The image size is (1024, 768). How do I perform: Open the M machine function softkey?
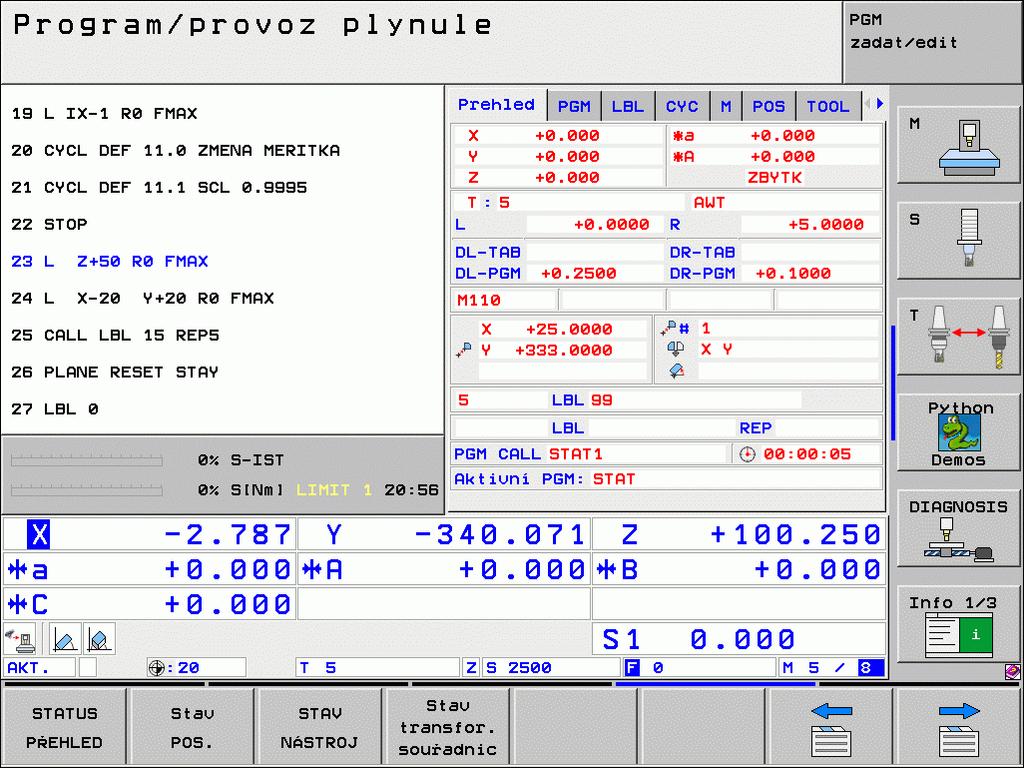(958, 146)
